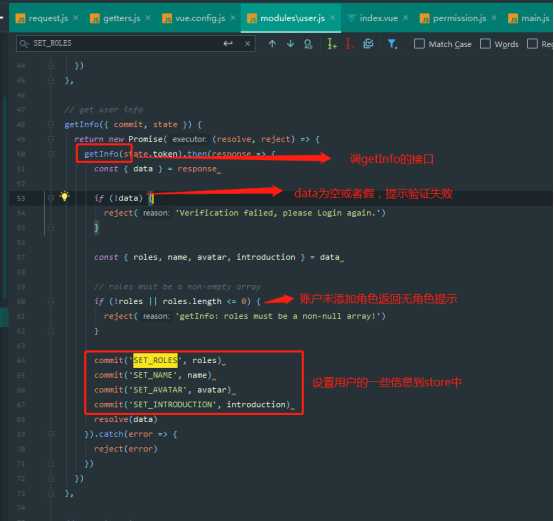Open results in Find tool window icon
Viewport: 554px width, 521px height.
point(308,44)
